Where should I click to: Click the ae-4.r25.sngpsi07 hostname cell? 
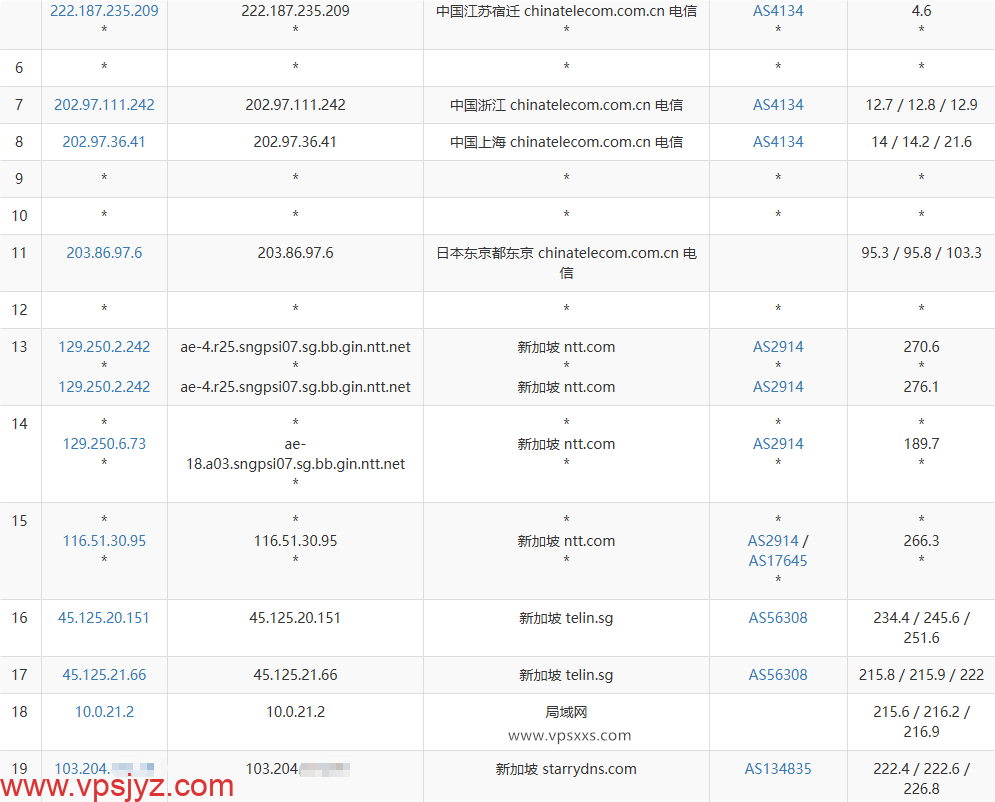pyautogui.click(x=295, y=347)
